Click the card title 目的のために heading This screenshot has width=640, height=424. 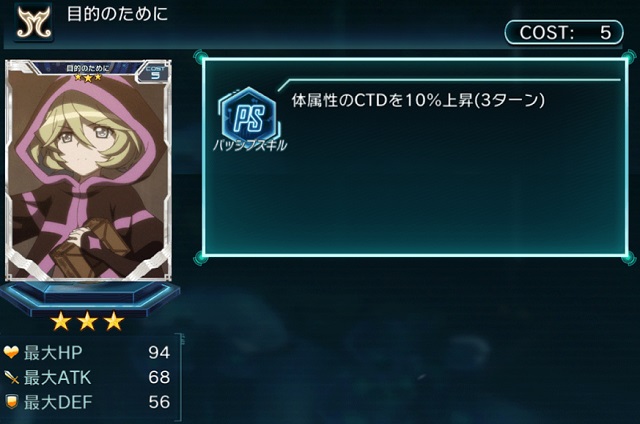pos(117,14)
